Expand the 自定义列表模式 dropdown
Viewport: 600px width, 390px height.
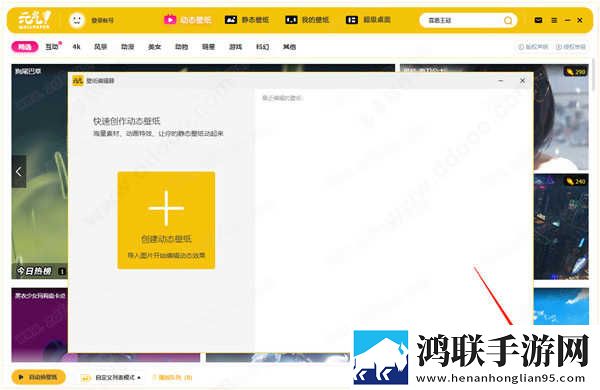[x=118, y=377]
